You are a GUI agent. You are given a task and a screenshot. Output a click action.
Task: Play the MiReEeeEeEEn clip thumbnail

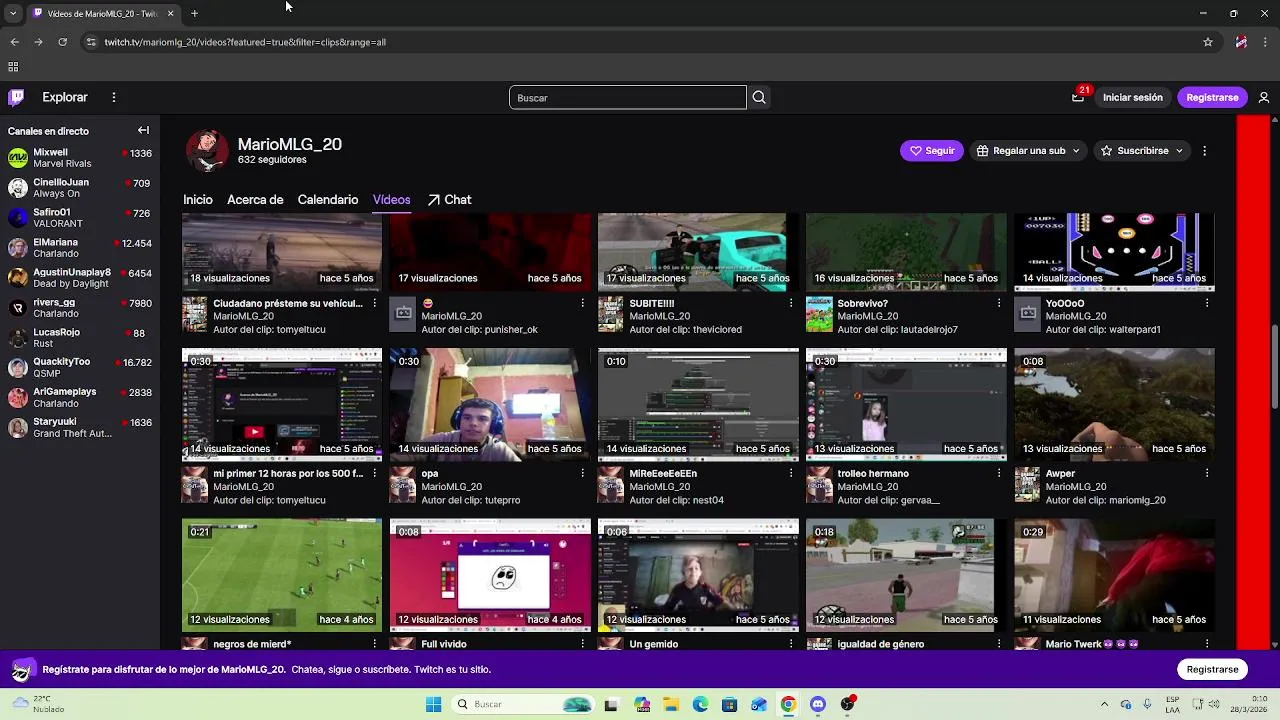click(698, 404)
